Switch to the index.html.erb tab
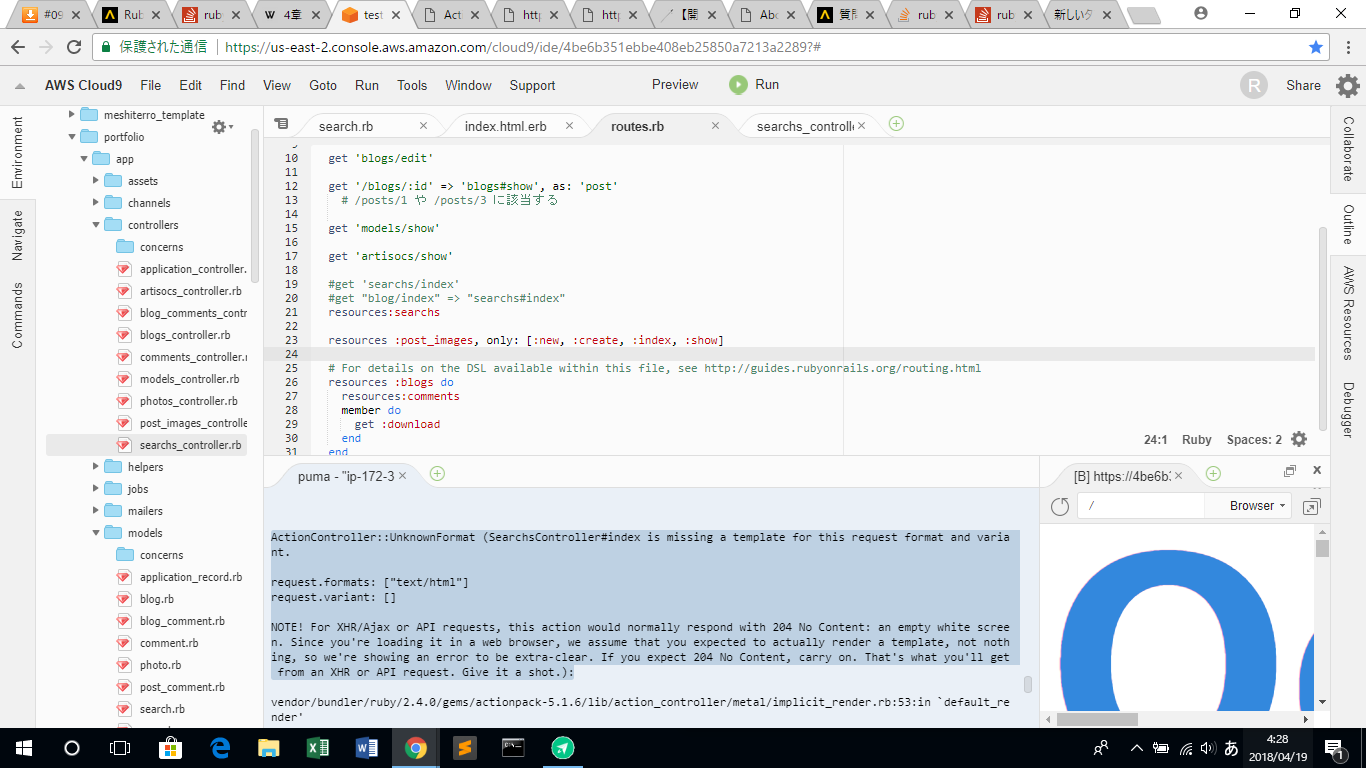1366x768 pixels. tap(505, 126)
